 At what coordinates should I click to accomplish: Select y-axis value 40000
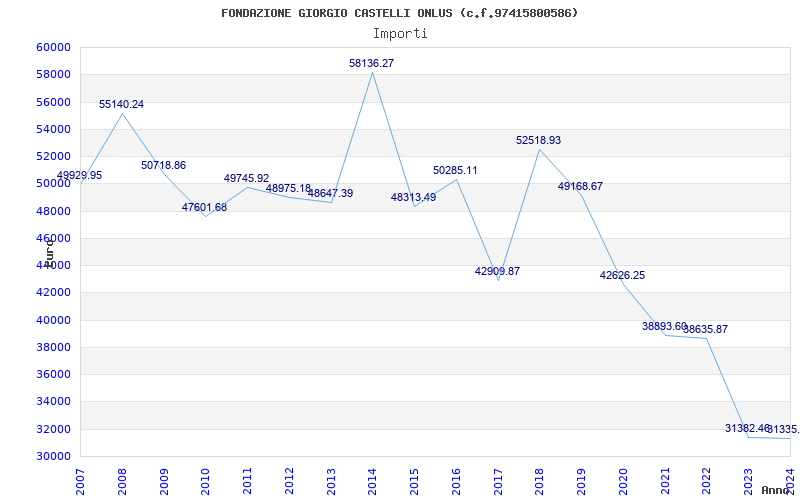coord(53,320)
